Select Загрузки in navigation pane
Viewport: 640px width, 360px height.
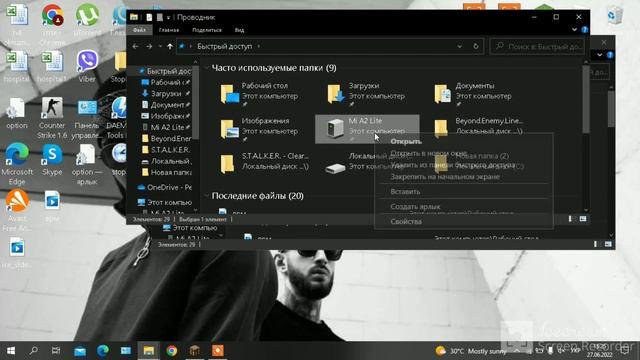(166, 93)
